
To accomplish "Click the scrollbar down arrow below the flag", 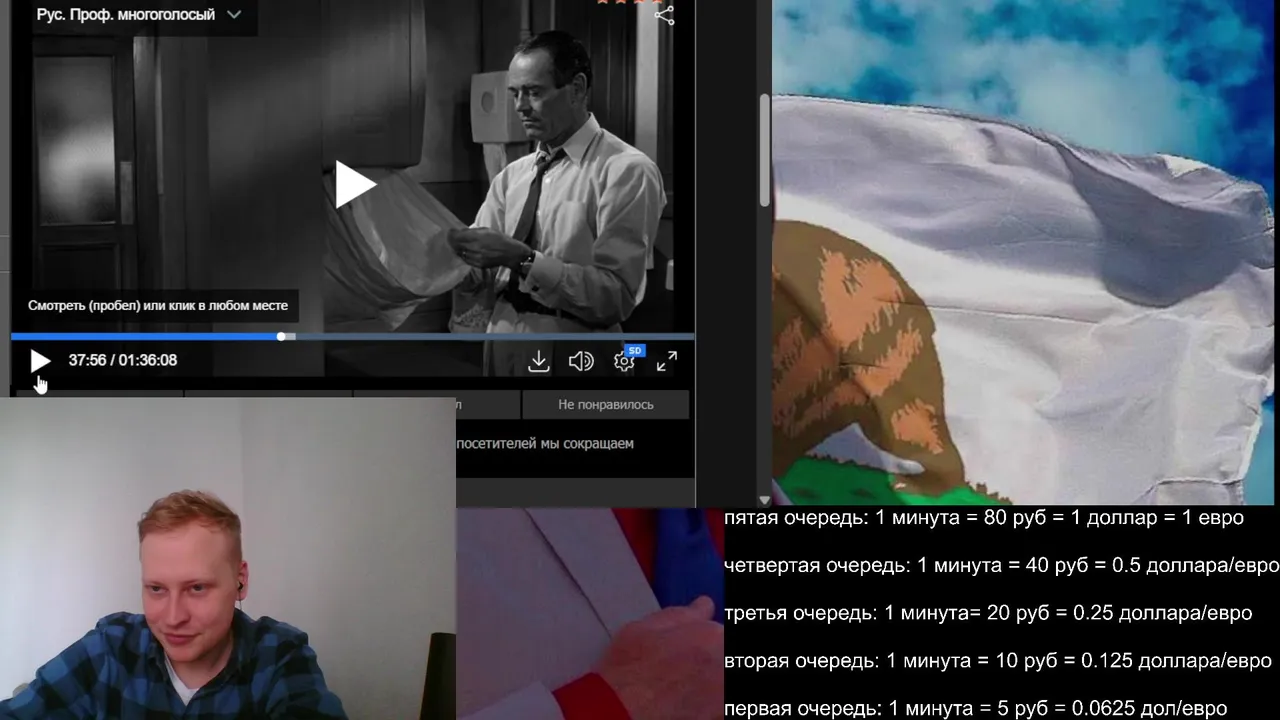I will [x=765, y=500].
